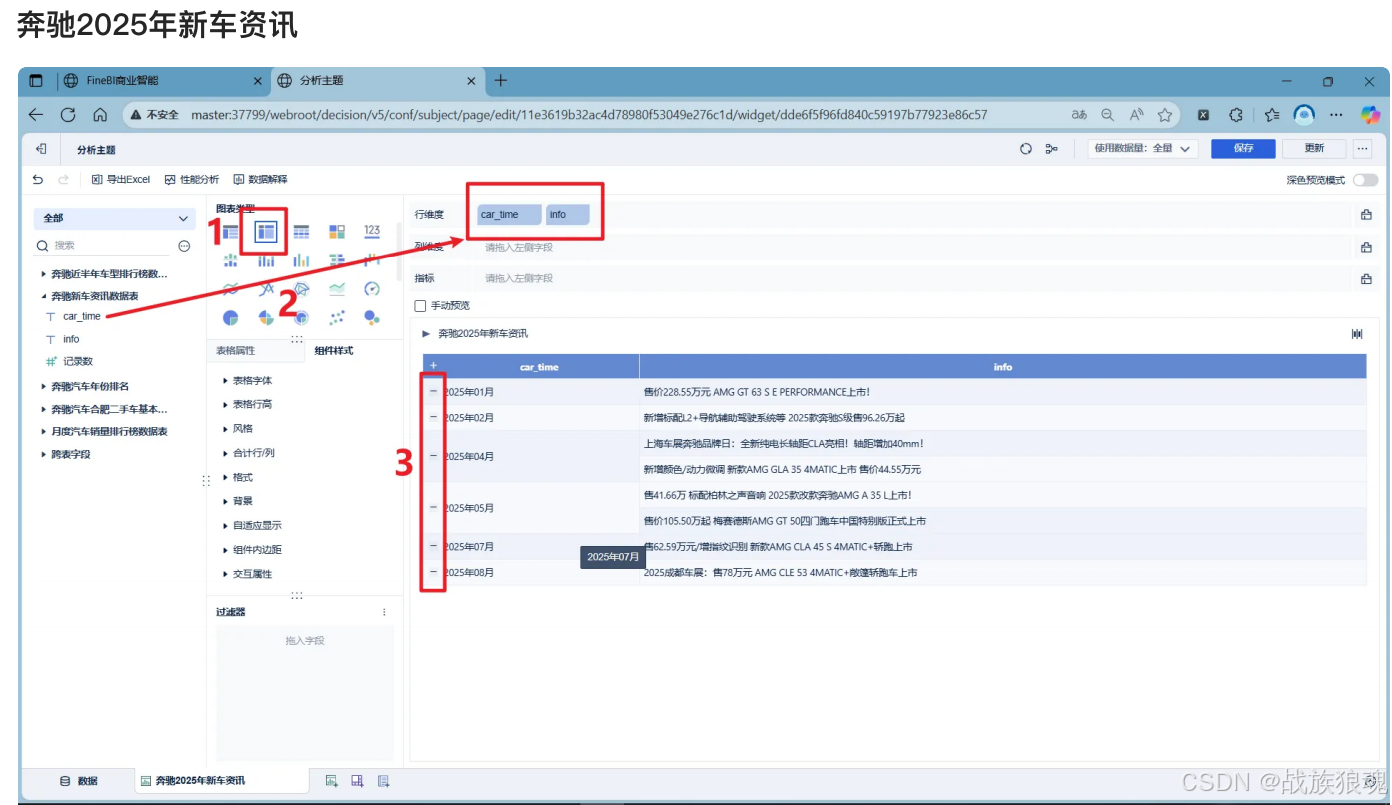
Task: Select the blue pie chart type
Action: (x=230, y=318)
